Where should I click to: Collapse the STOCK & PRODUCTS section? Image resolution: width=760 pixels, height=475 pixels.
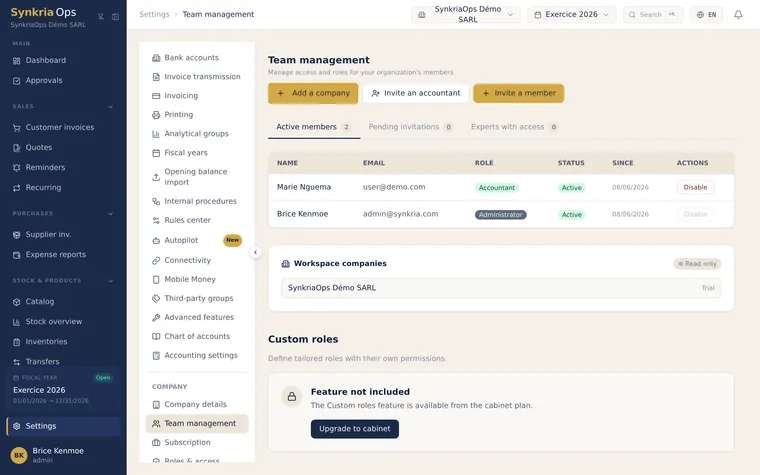[x=111, y=281]
